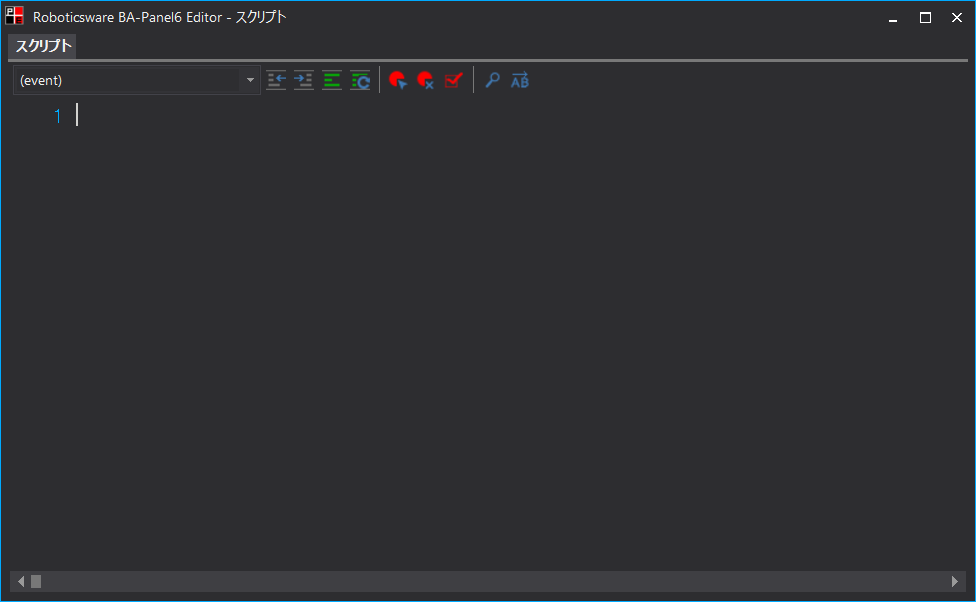Click the left horizontal scroll arrow
Screen dimensions: 976x602
click(21, 581)
